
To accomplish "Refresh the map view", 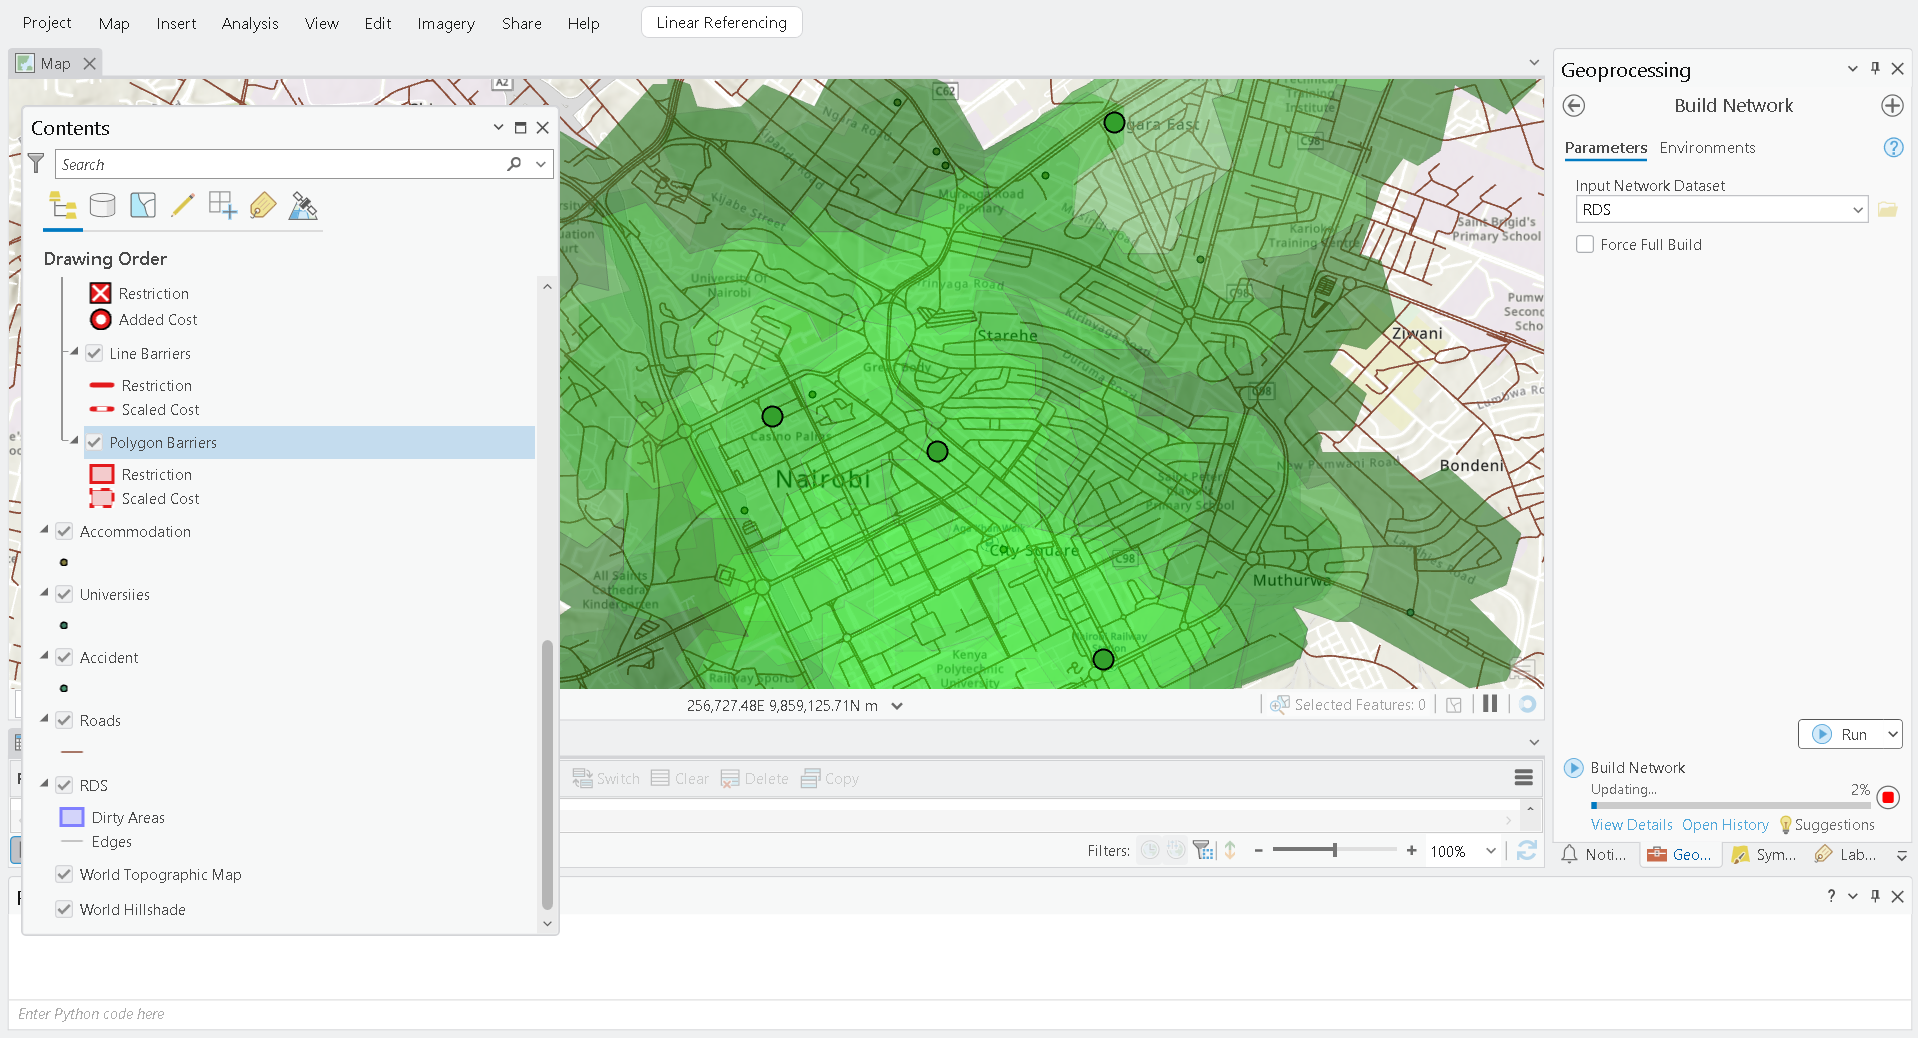I will (1527, 704).
